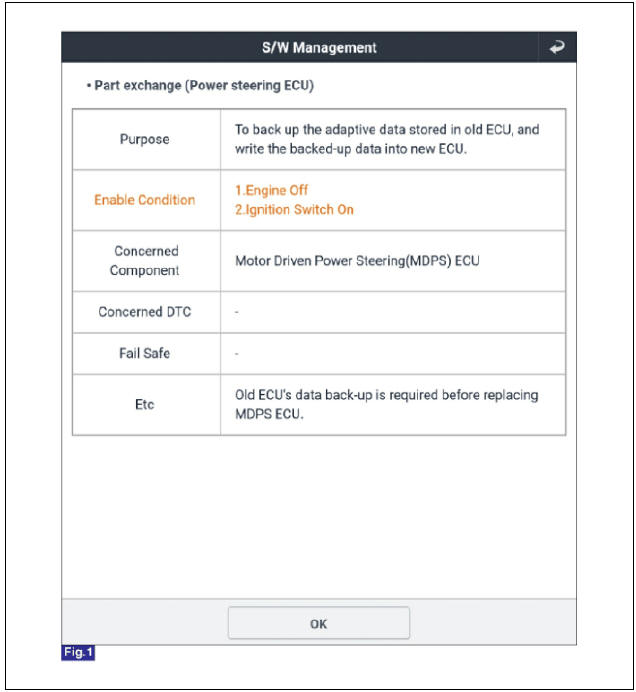The height and width of the screenshot is (692, 636).
Task: Confirm with the OK button
Action: [319, 623]
